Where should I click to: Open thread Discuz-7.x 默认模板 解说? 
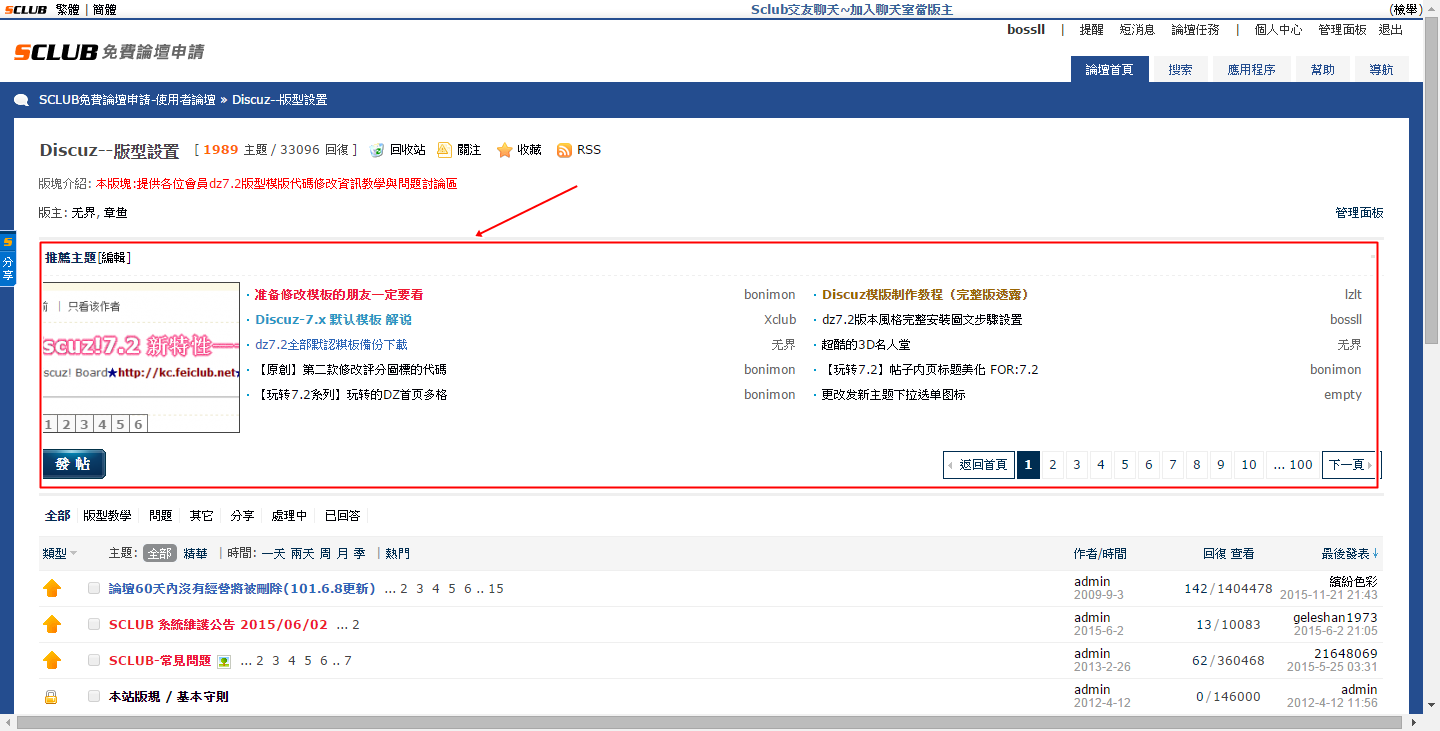tap(333, 320)
